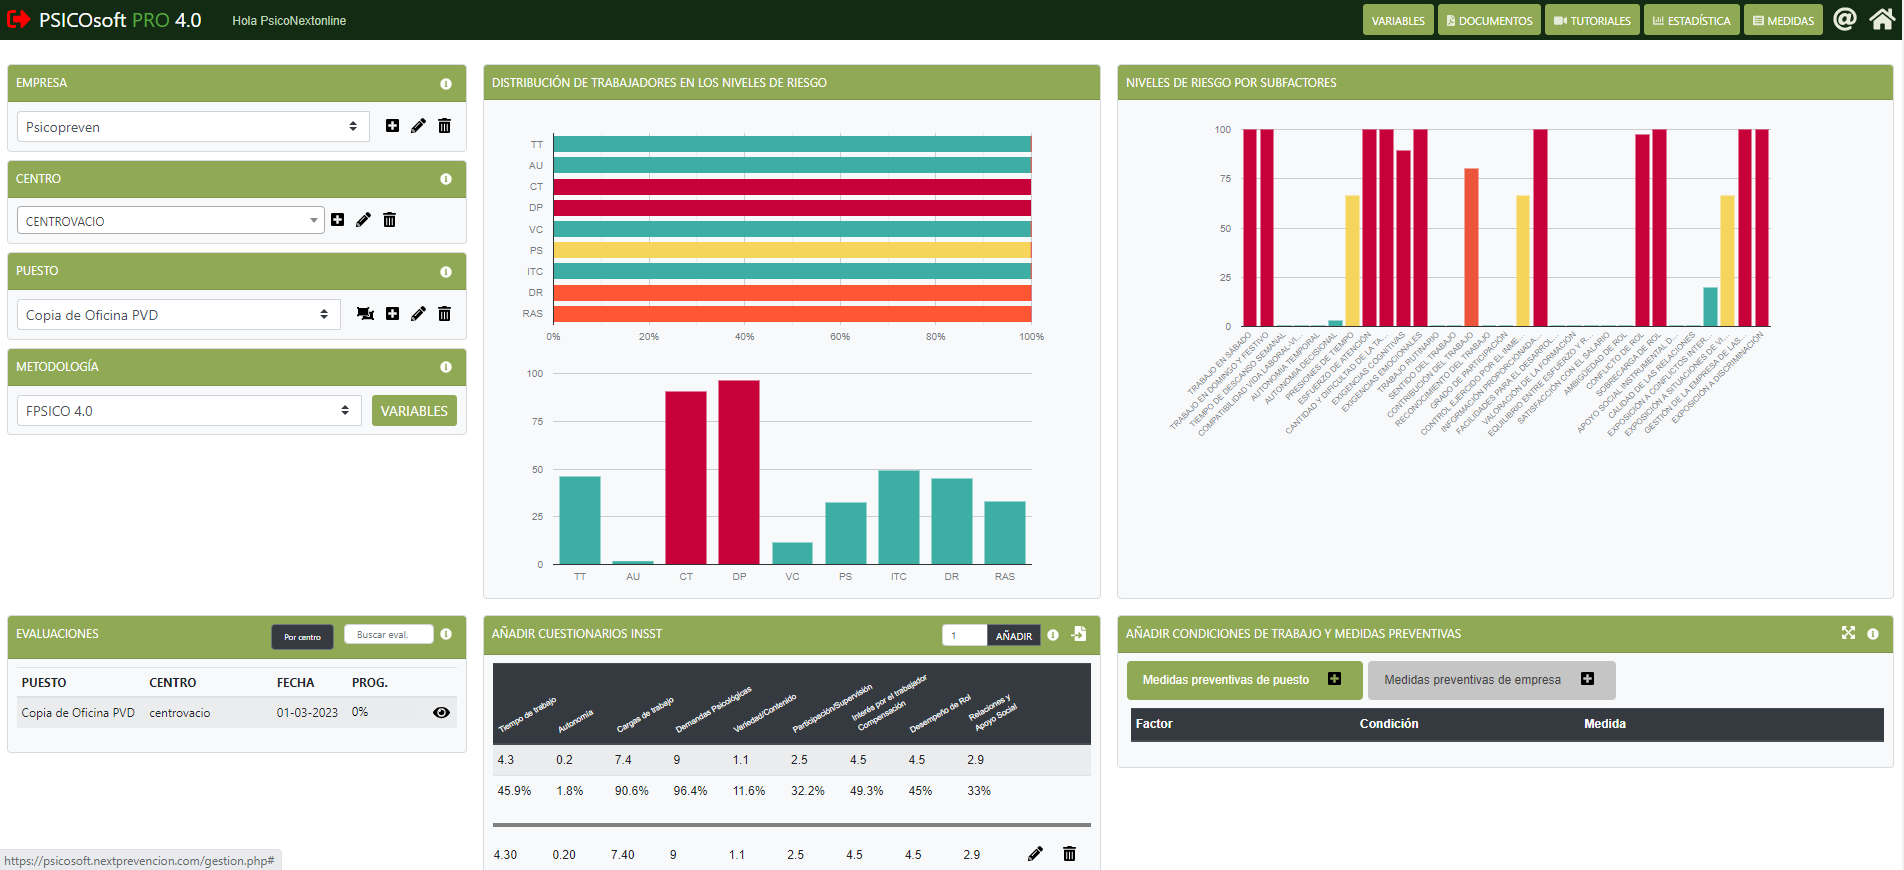
Task: Switch to 'Medidas preventivas de empresa' tab
Action: pyautogui.click(x=1491, y=680)
